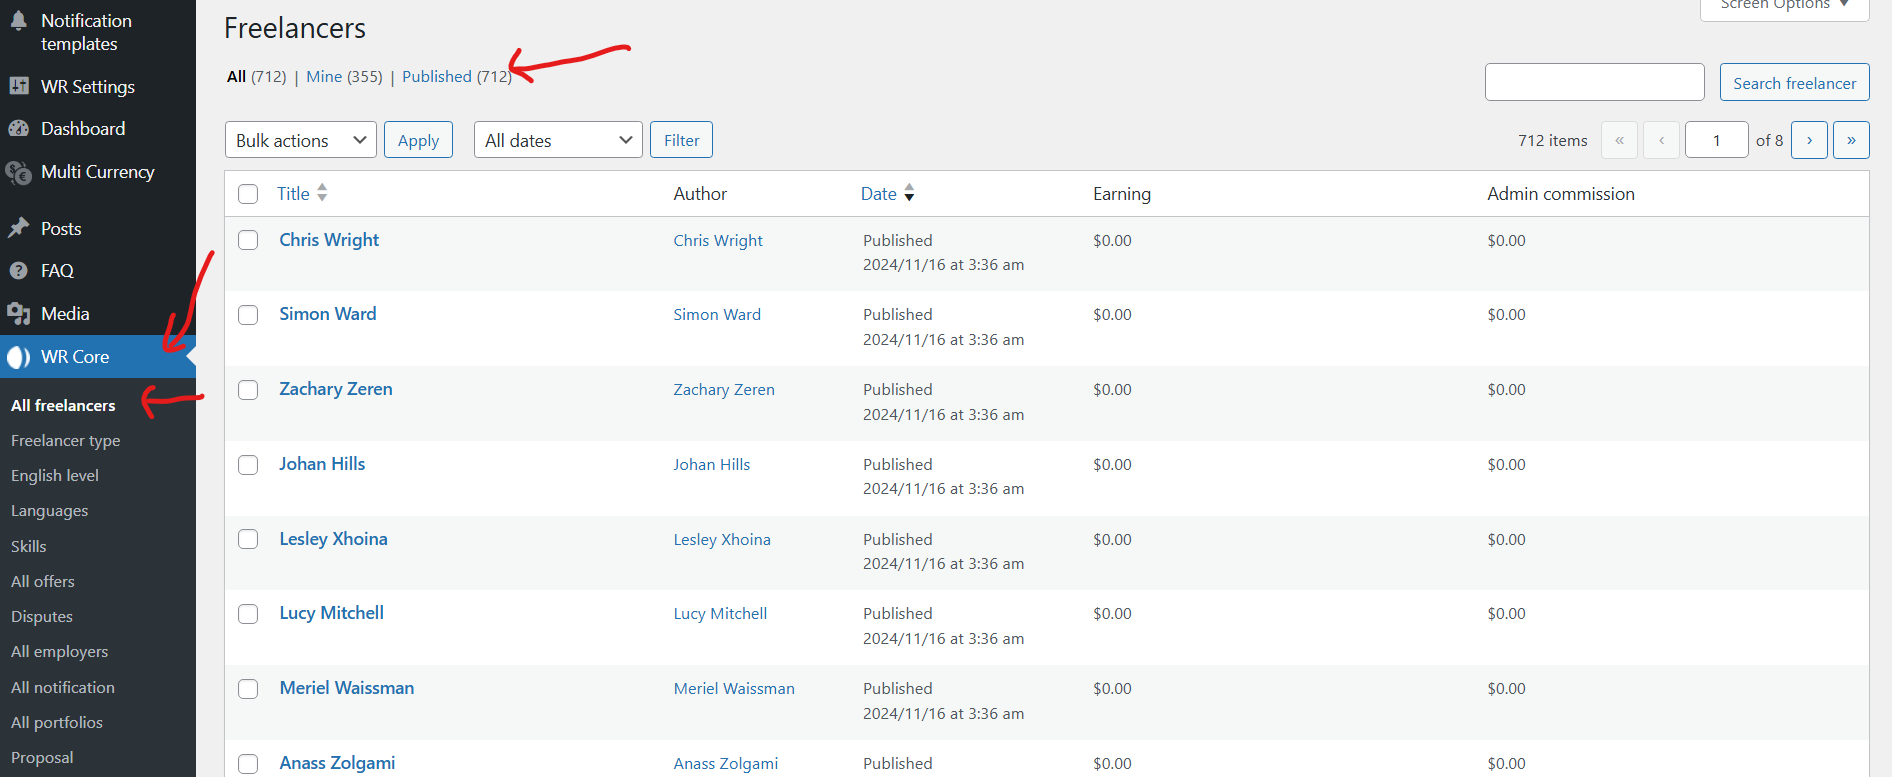
Task: Open Anass Zolgami freelancer title link
Action: coord(337,763)
